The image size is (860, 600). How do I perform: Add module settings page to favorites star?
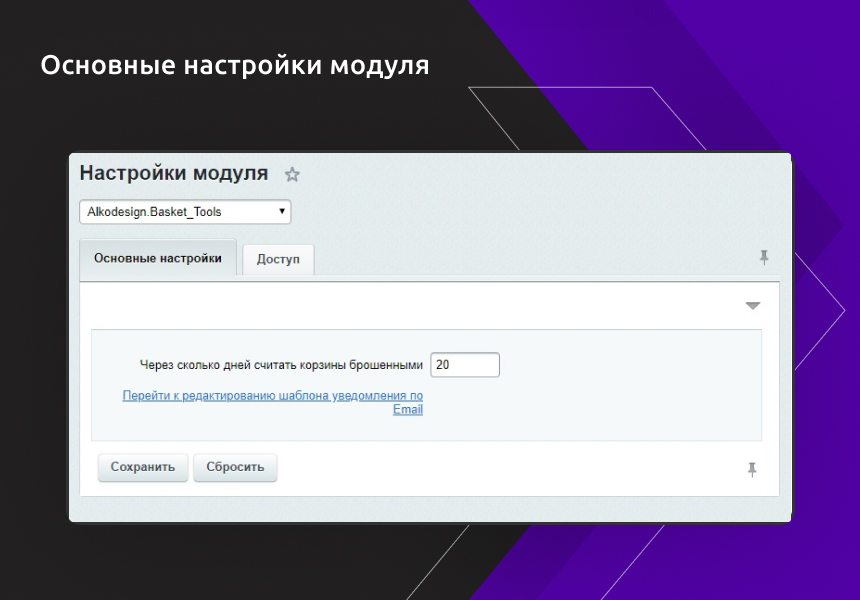[292, 174]
